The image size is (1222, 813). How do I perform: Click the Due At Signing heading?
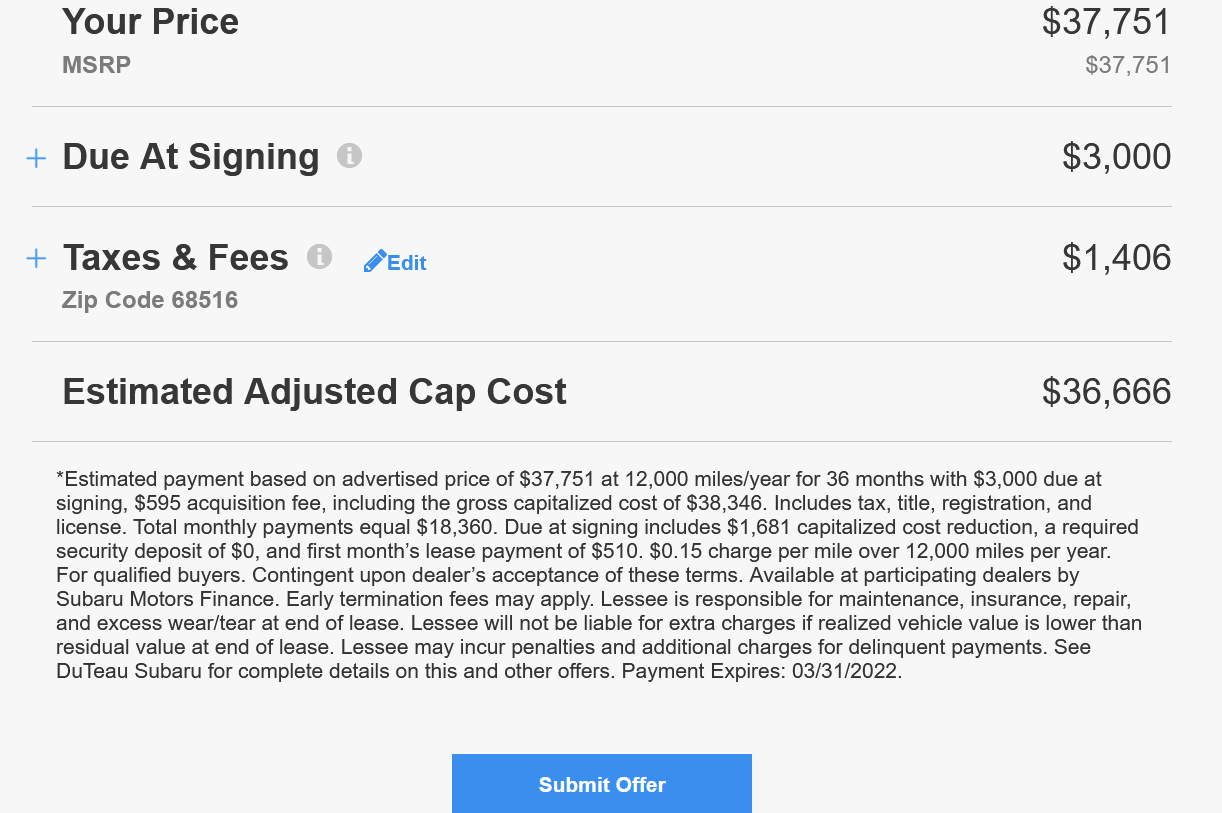click(191, 157)
